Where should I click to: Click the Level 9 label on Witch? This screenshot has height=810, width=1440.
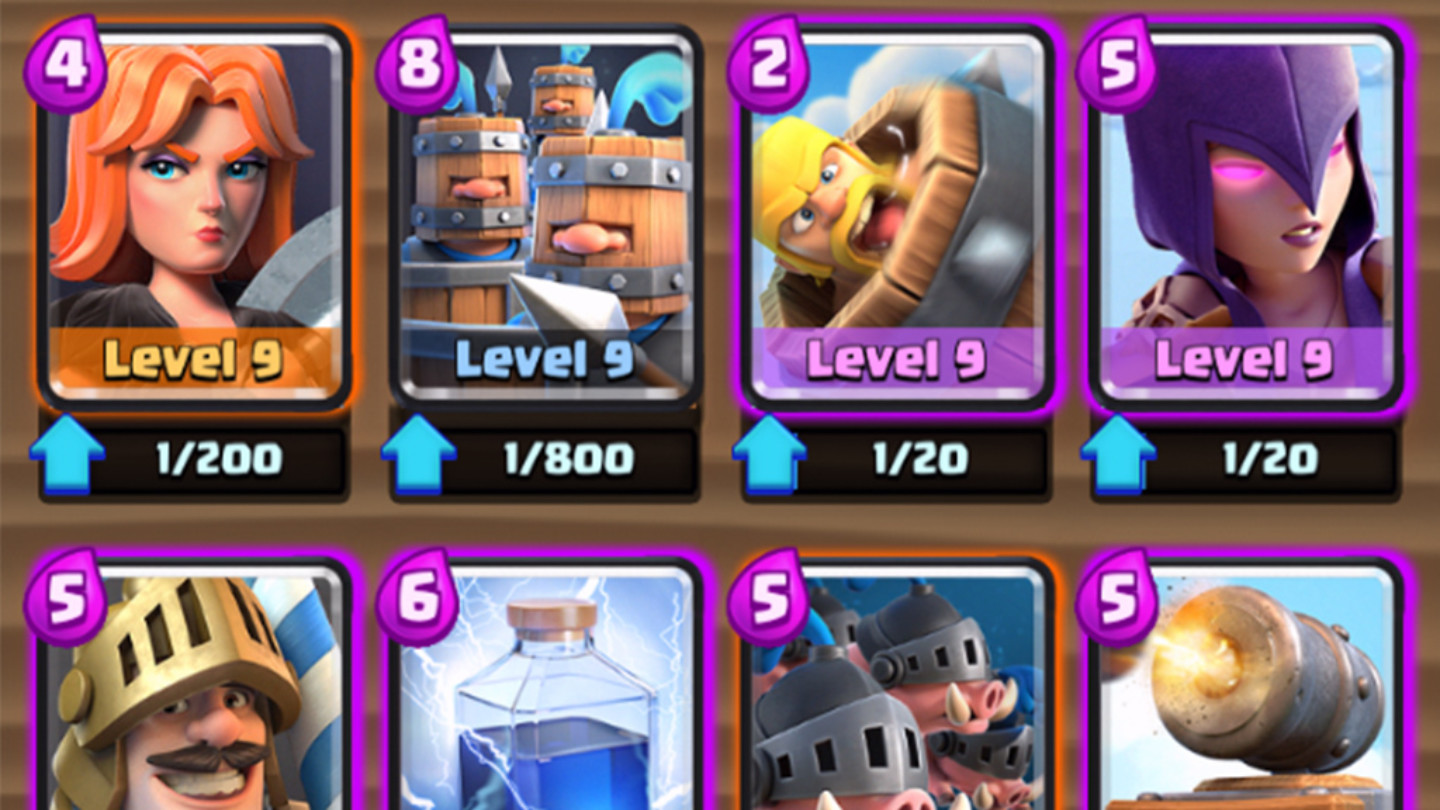pos(1245,360)
